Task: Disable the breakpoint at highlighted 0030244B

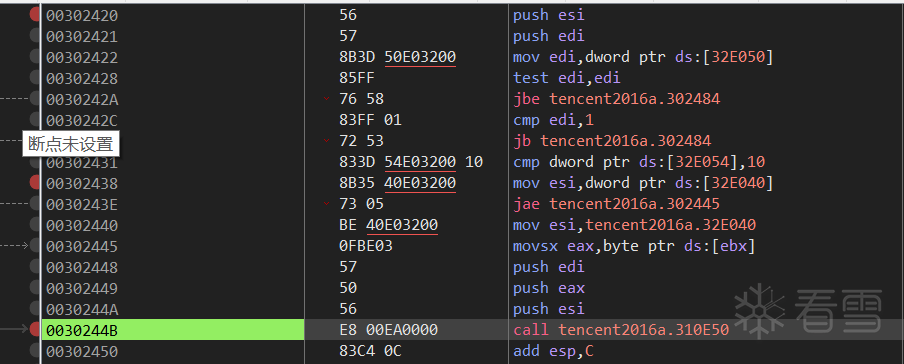Action: [35, 329]
